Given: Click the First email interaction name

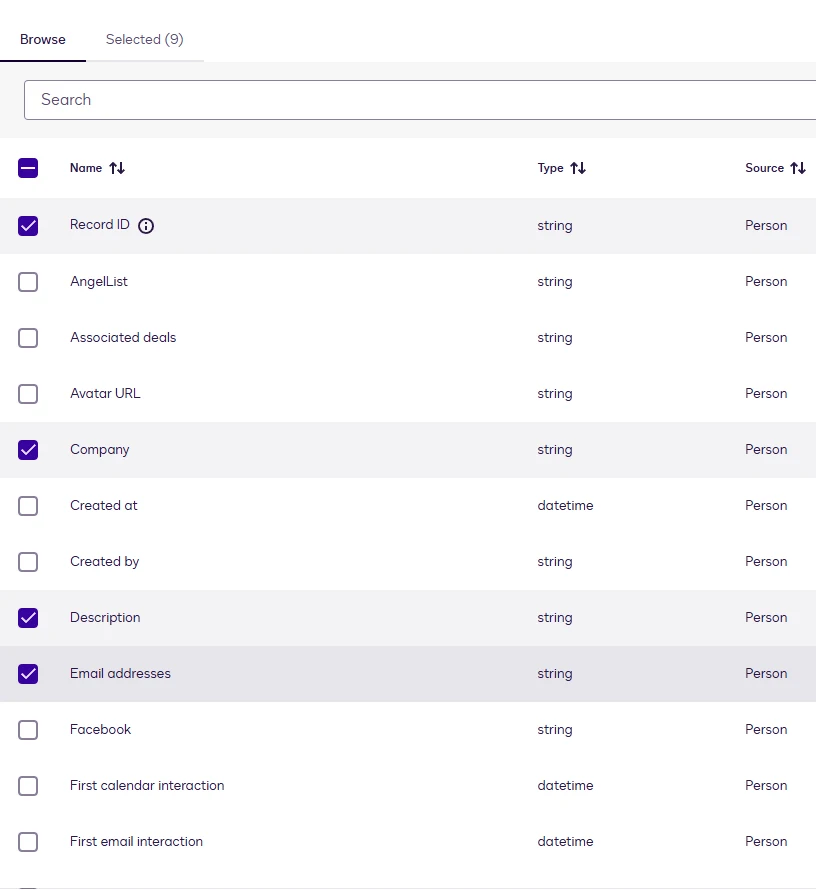Looking at the screenshot, I should 136,842.
